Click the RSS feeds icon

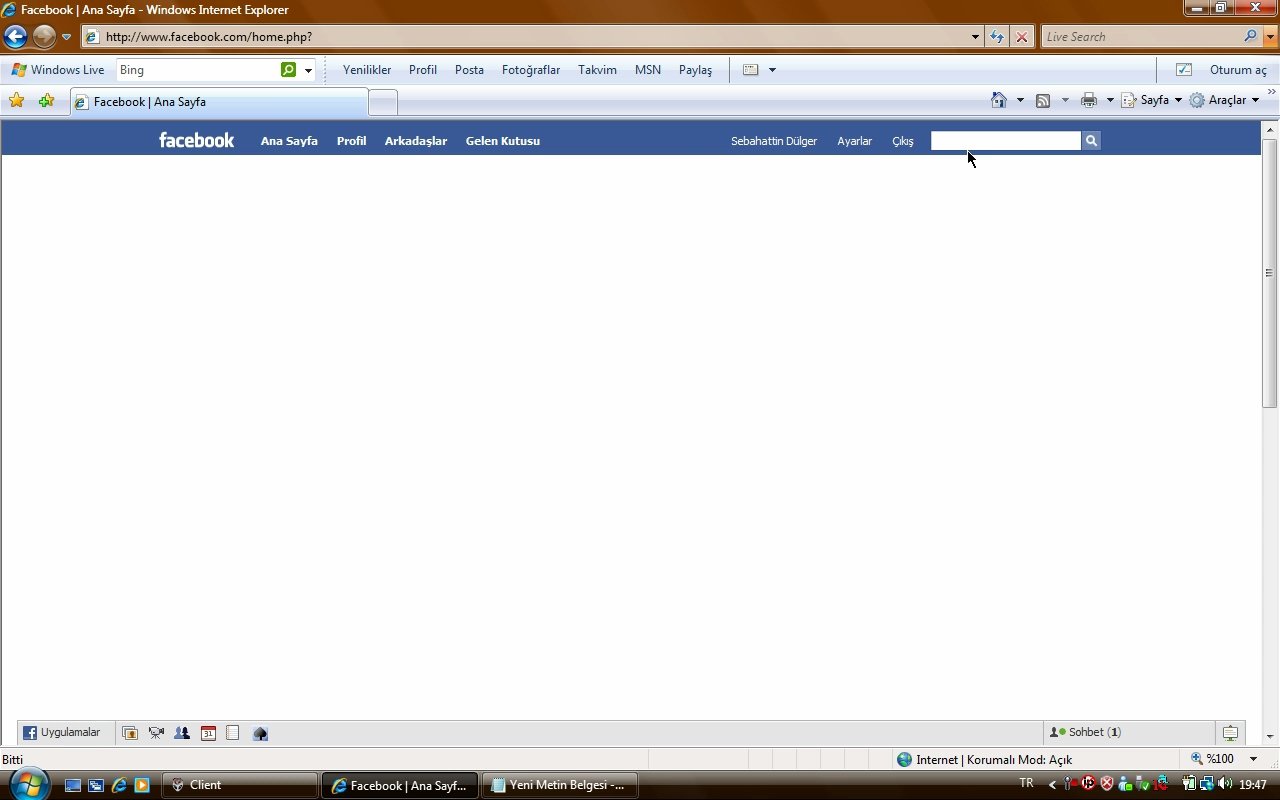(1043, 100)
